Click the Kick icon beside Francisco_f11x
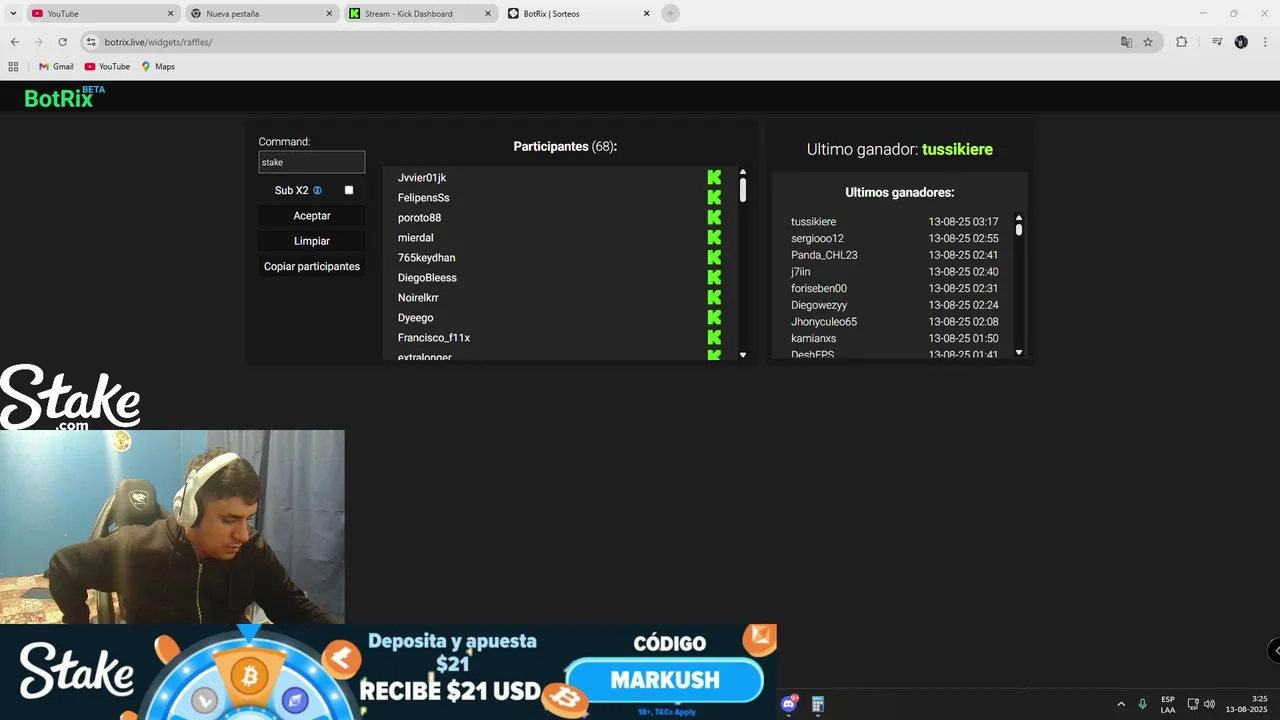The image size is (1280, 720). coord(714,337)
